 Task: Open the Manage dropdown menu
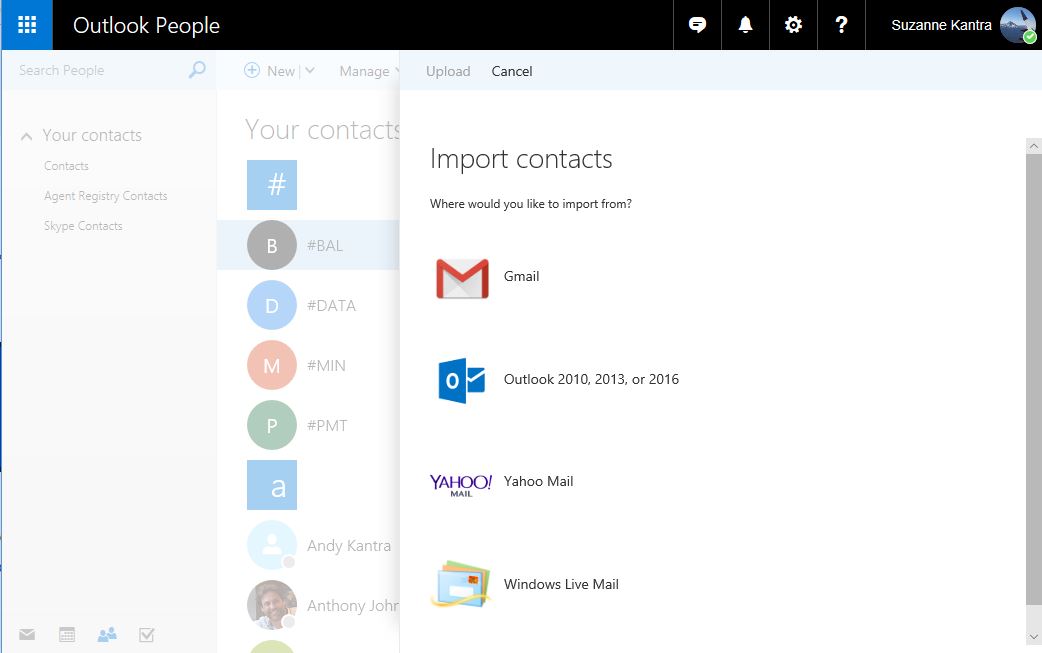(369, 71)
